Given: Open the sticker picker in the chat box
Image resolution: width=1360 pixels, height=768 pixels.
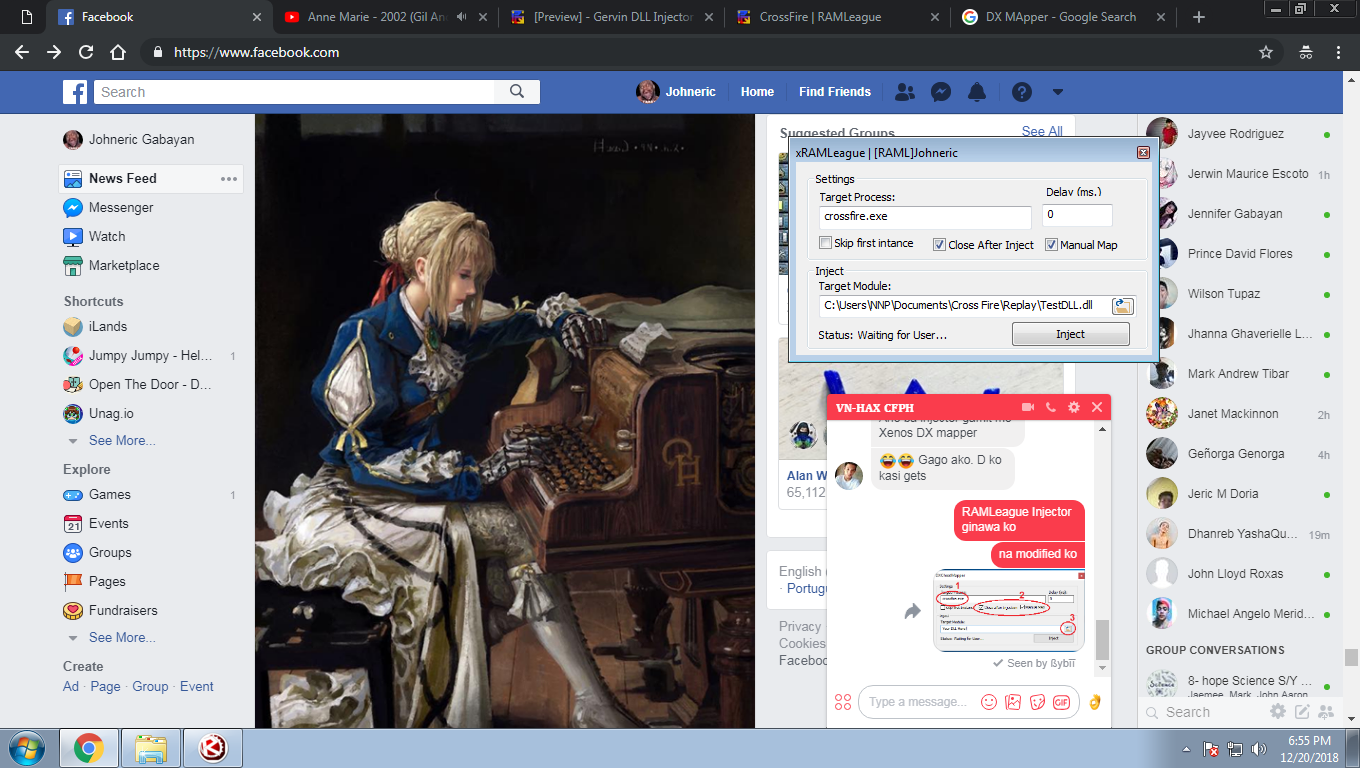Looking at the screenshot, I should (1037, 702).
